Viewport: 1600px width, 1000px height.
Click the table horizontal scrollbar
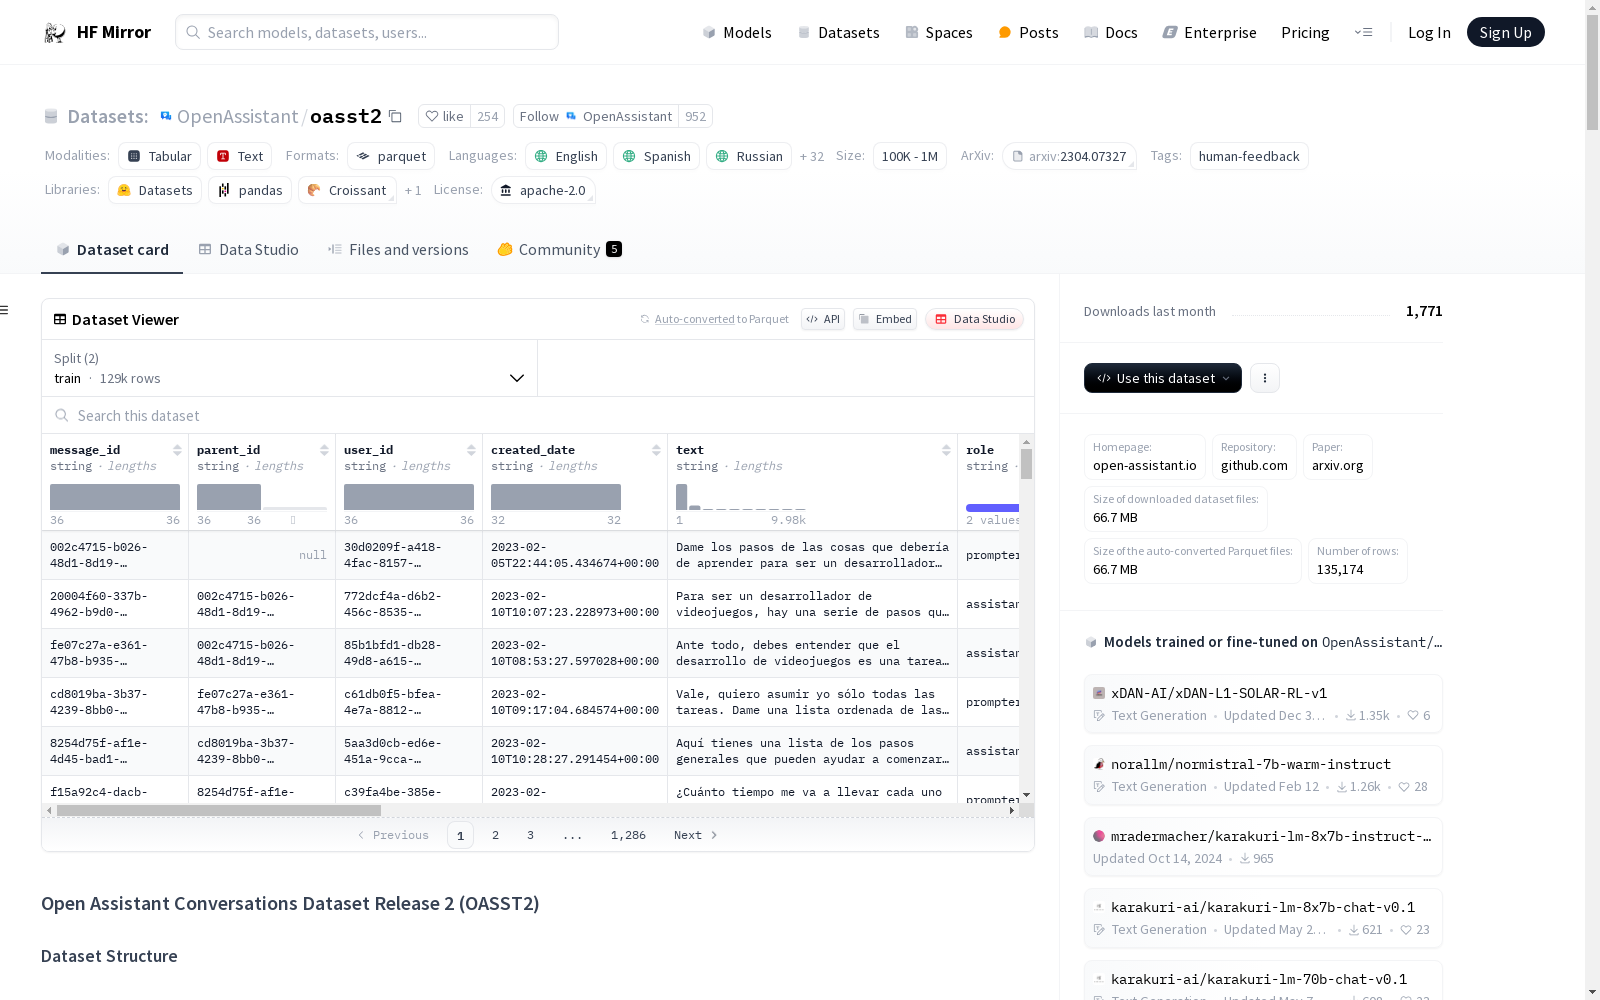219,810
